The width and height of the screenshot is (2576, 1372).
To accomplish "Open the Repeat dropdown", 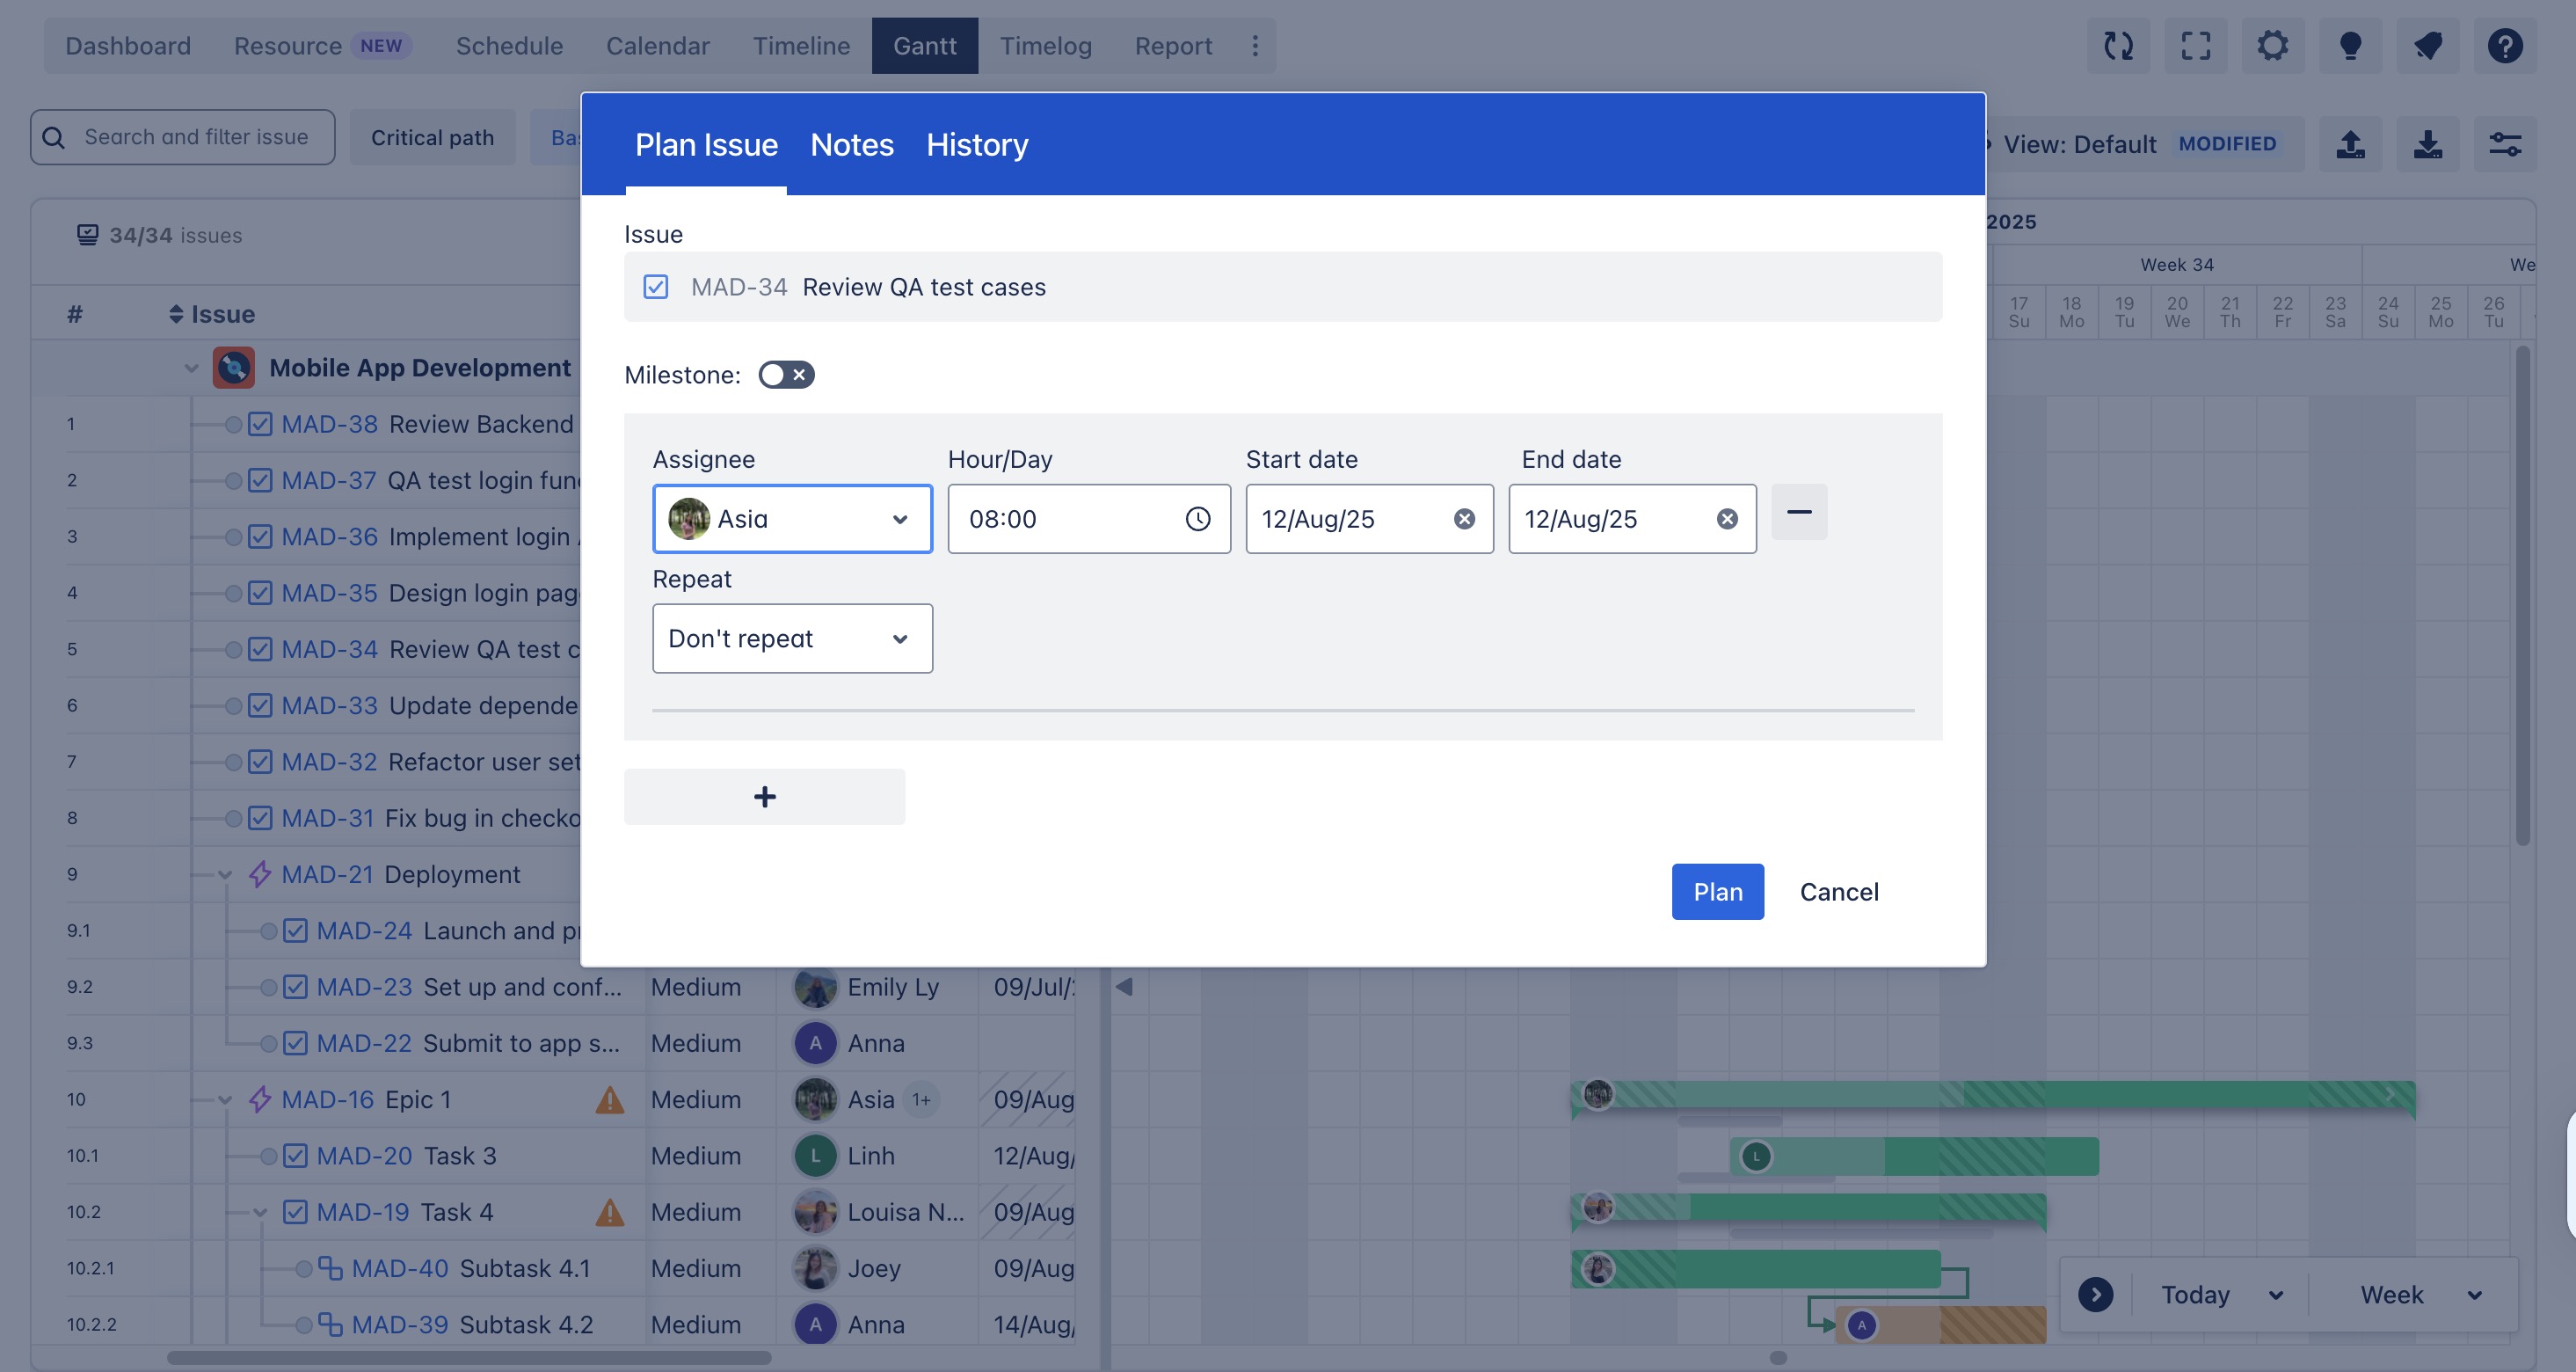I will 792,638.
